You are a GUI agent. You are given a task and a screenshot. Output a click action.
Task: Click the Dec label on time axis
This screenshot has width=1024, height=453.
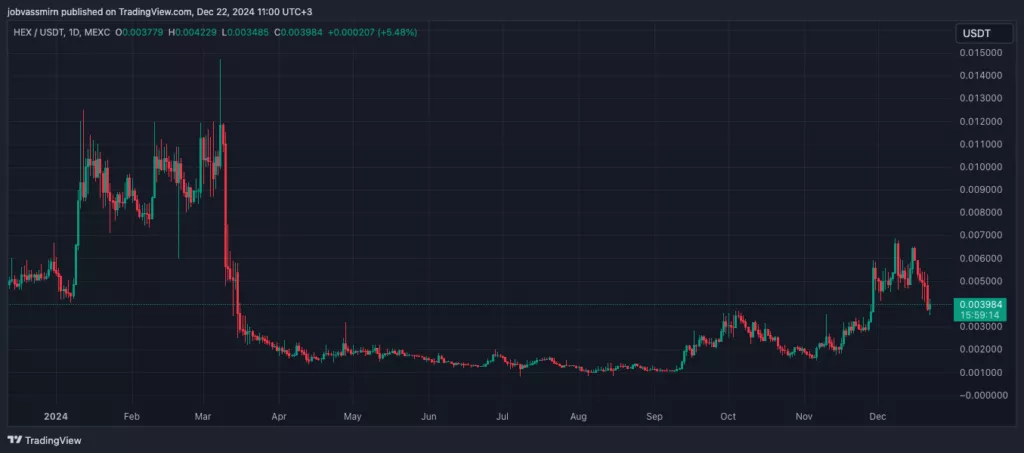pos(876,415)
